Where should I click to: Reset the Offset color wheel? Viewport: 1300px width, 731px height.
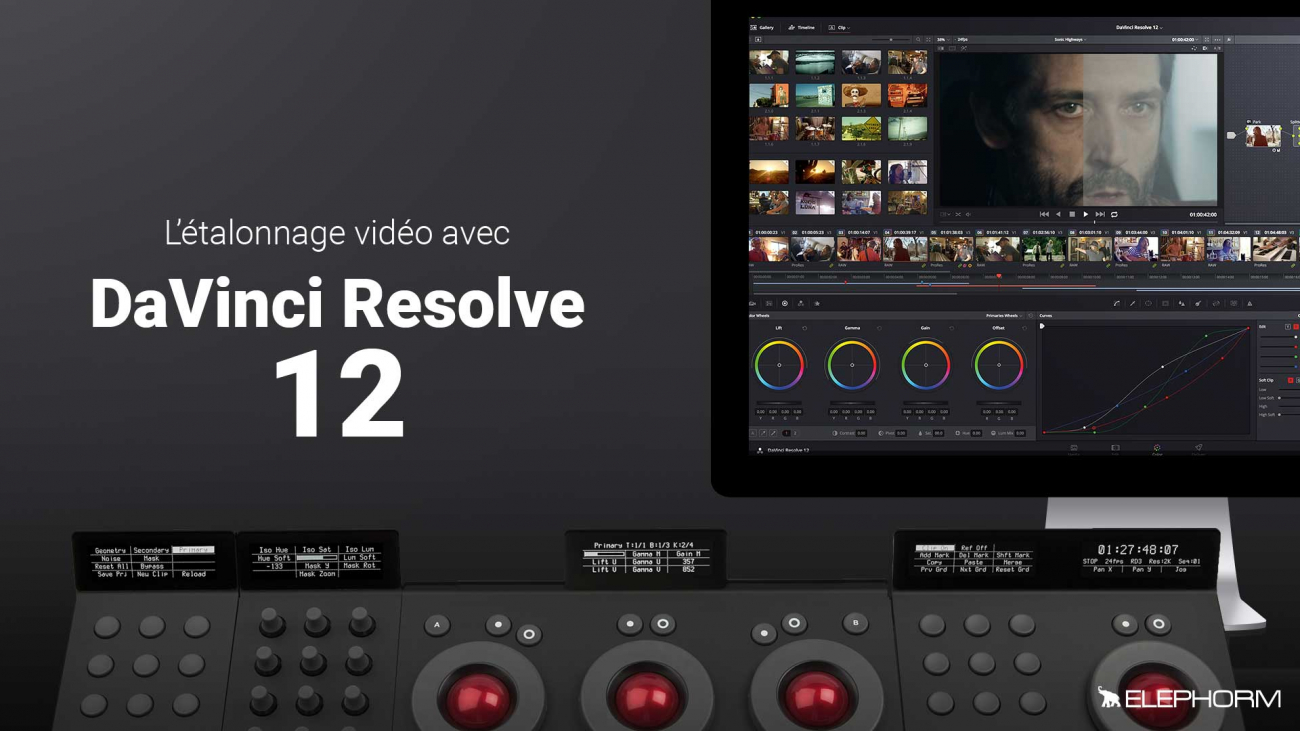click(x=1025, y=328)
